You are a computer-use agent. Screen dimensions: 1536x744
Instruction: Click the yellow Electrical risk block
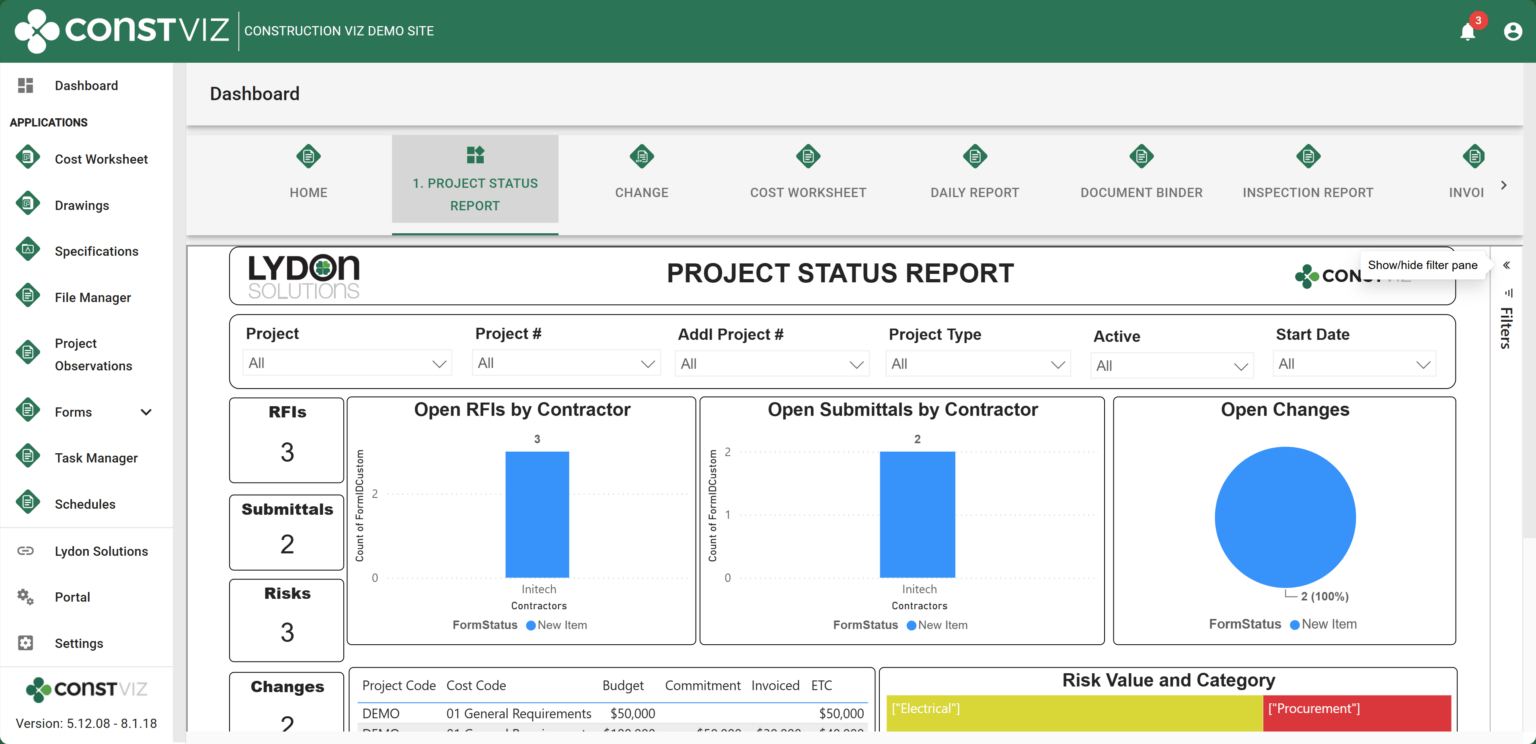1074,713
